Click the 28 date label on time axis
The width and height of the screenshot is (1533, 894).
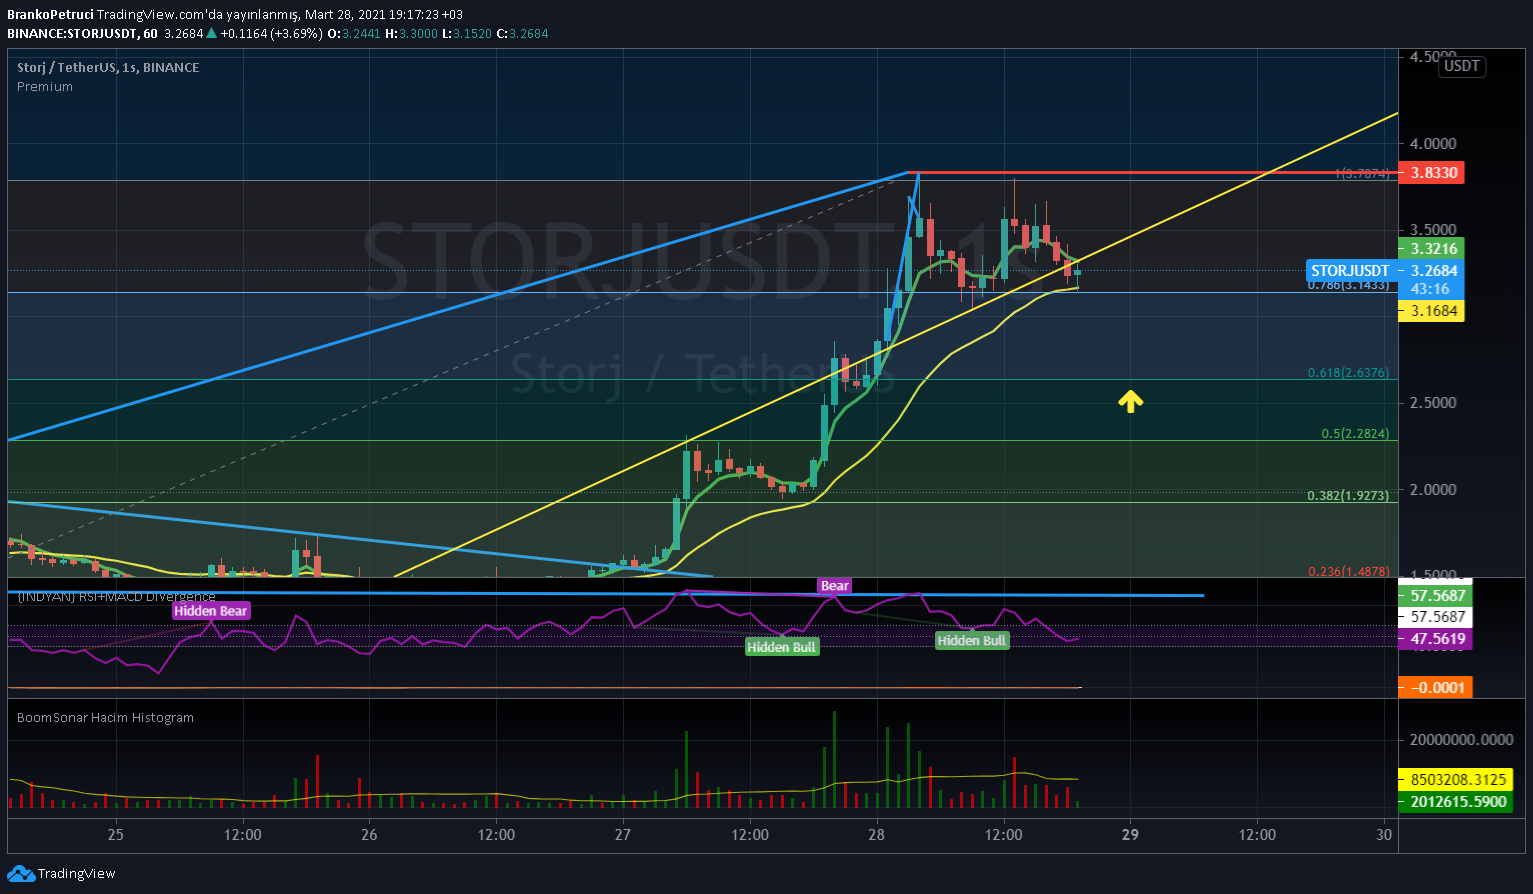[877, 835]
